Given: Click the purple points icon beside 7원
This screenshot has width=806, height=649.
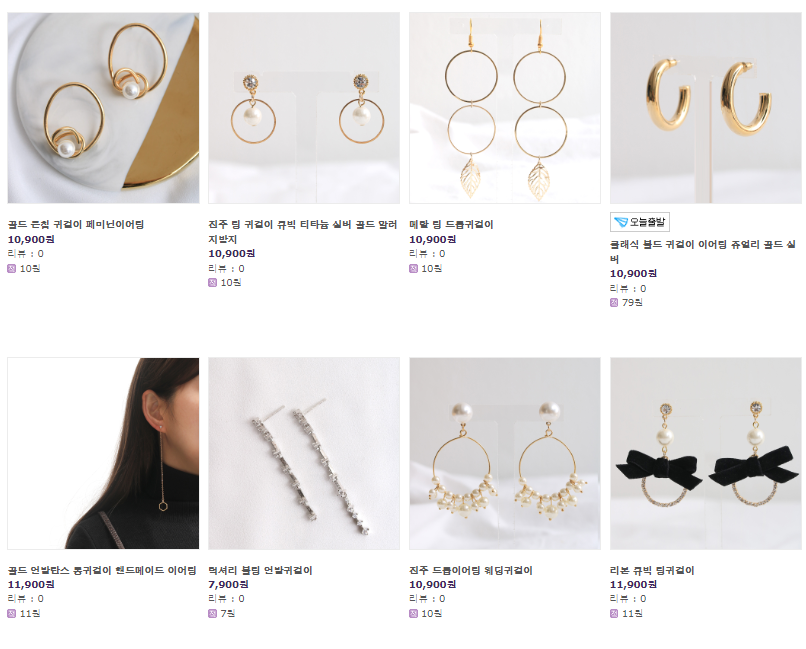Looking at the screenshot, I should (212, 614).
